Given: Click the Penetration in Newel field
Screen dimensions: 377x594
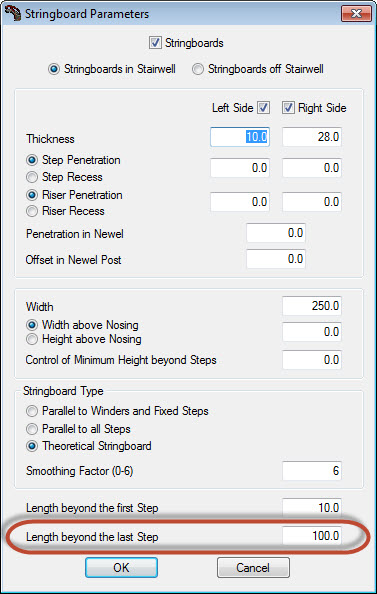Looking at the screenshot, I should tap(276, 233).
